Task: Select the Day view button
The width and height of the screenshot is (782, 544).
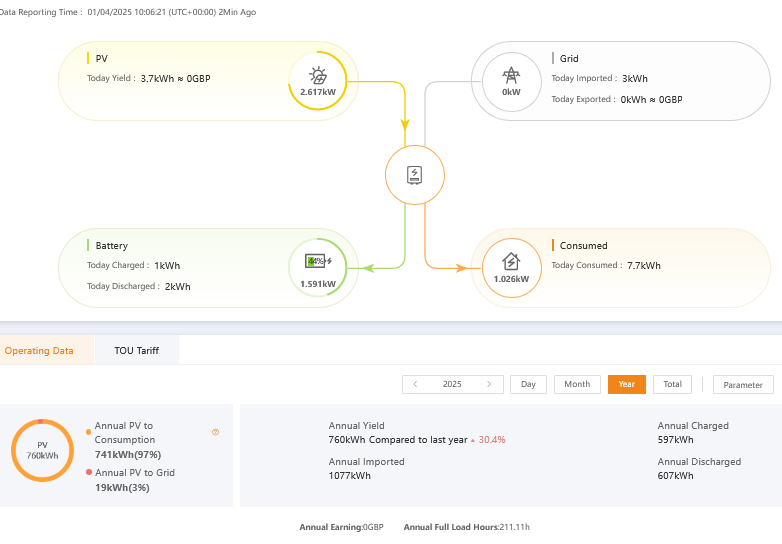Action: tap(528, 384)
